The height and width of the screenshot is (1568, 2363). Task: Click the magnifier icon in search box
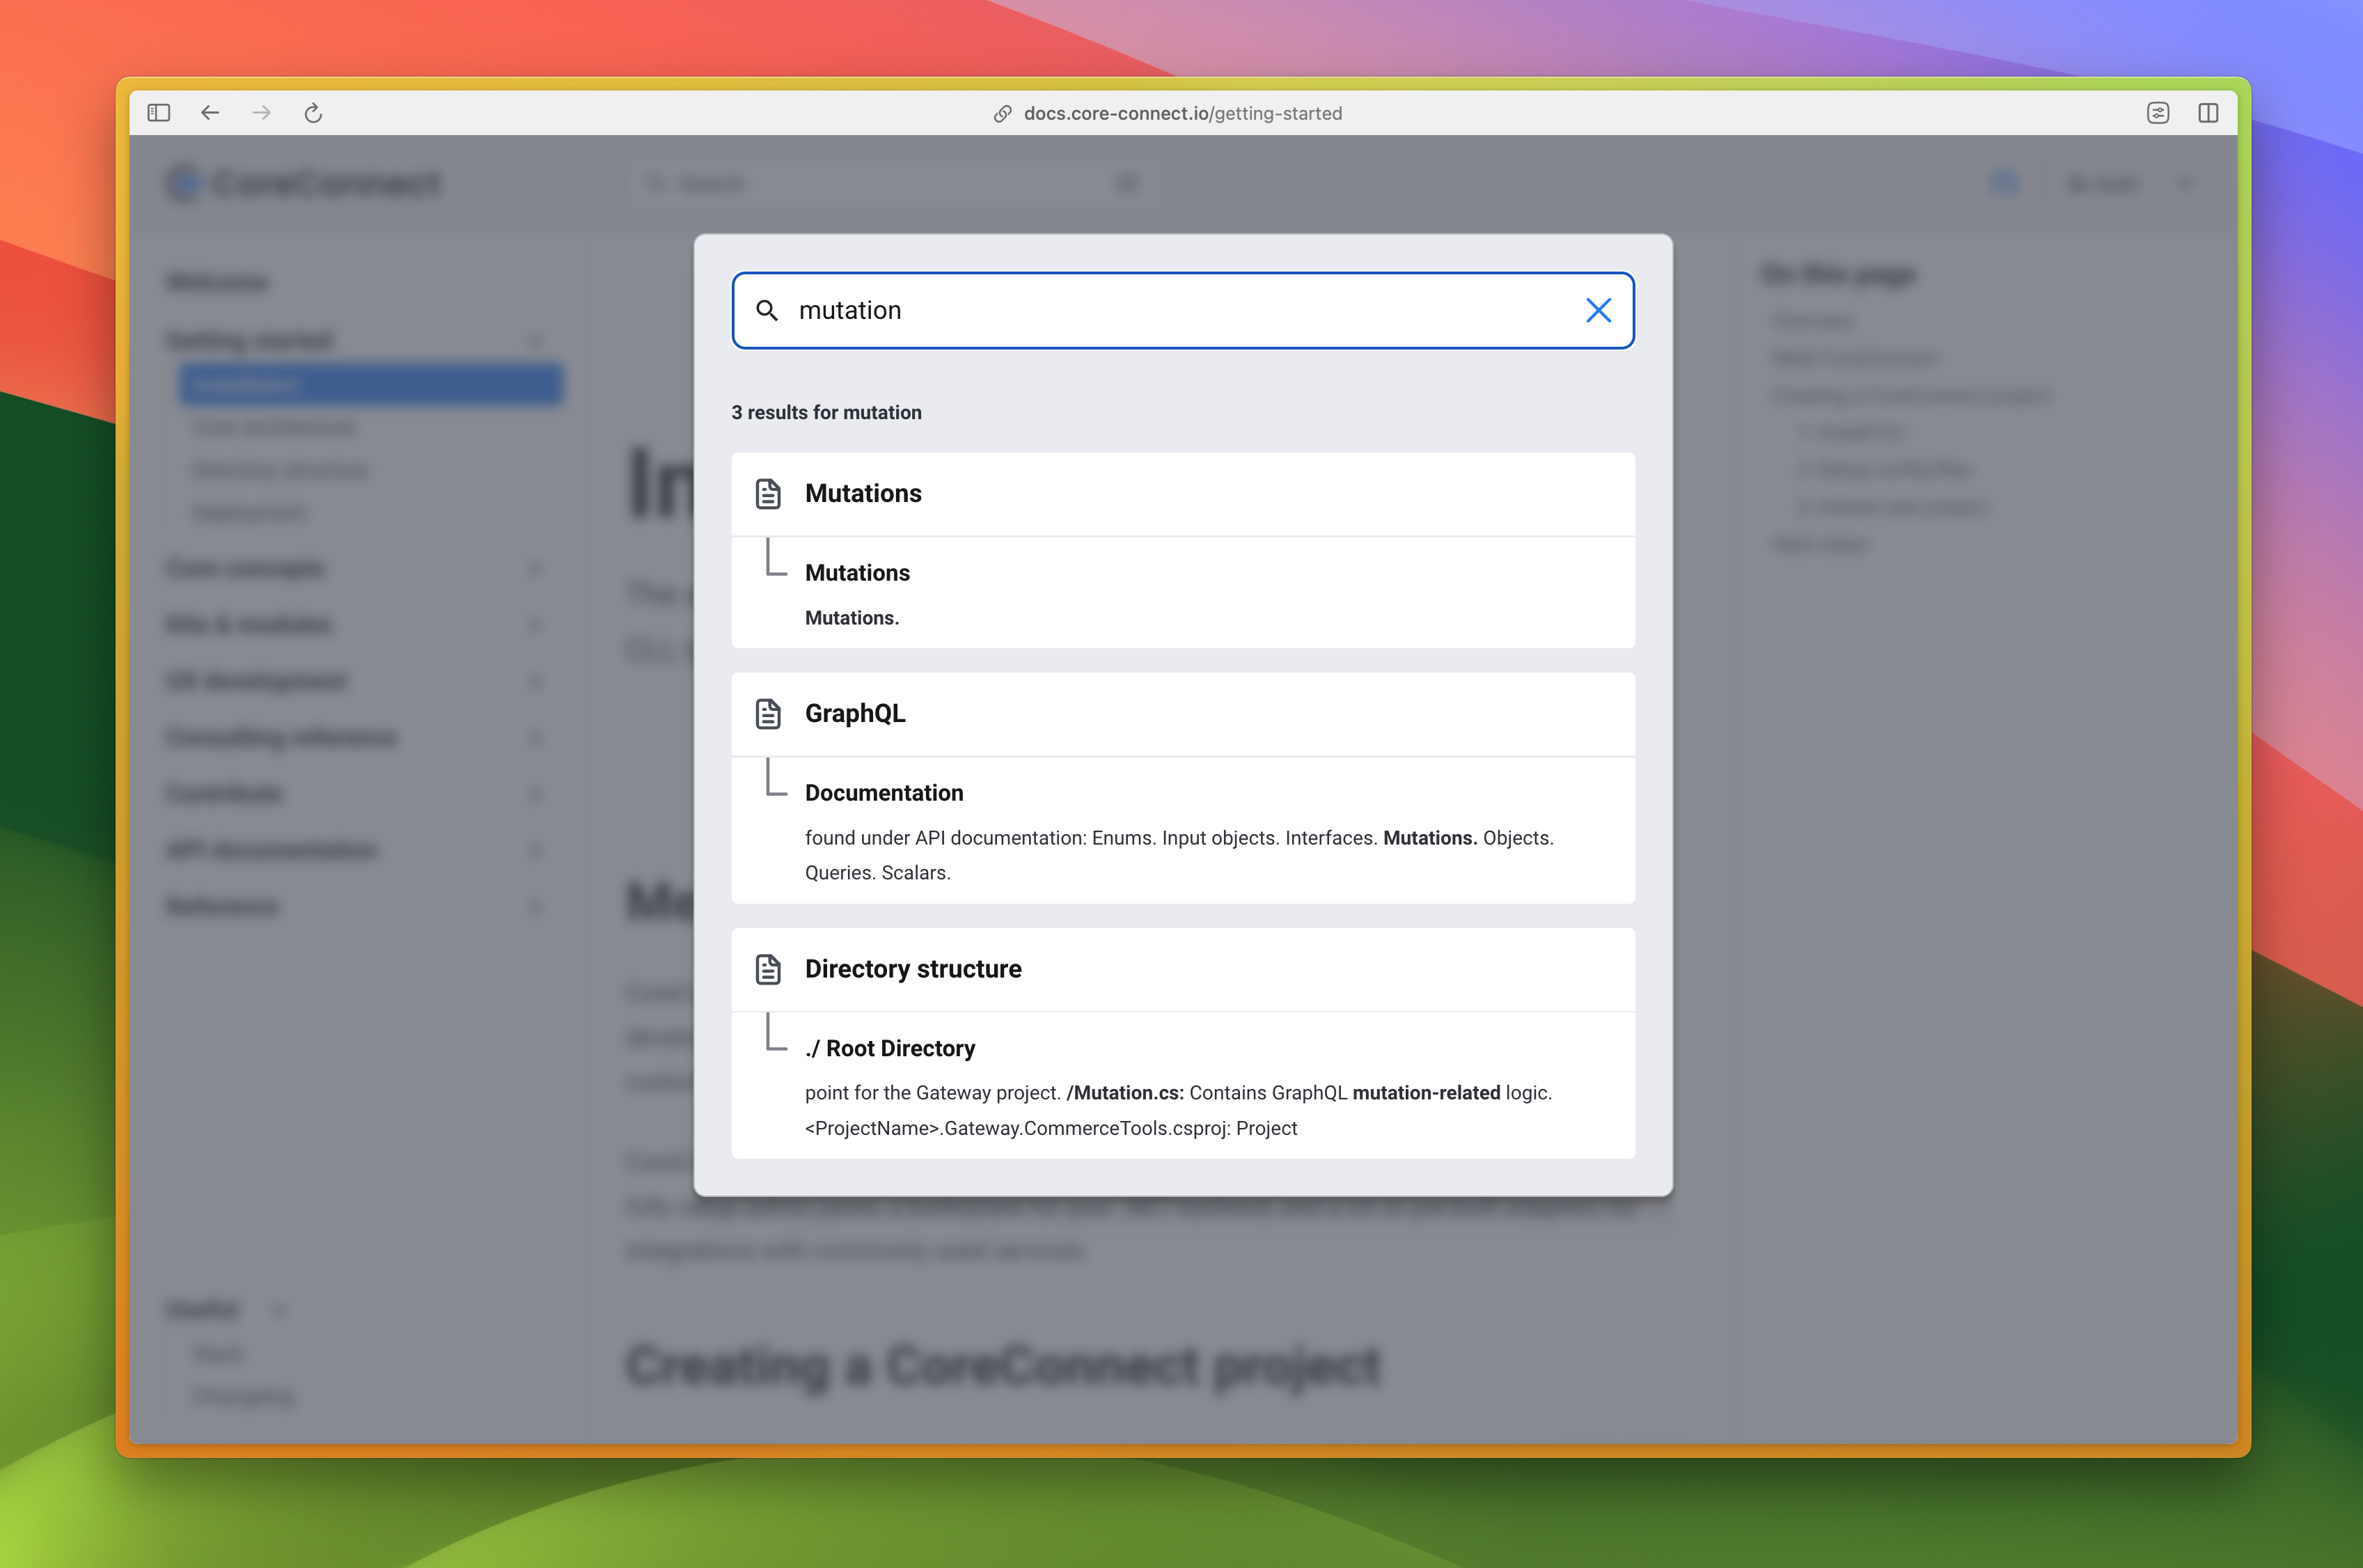coord(767,310)
